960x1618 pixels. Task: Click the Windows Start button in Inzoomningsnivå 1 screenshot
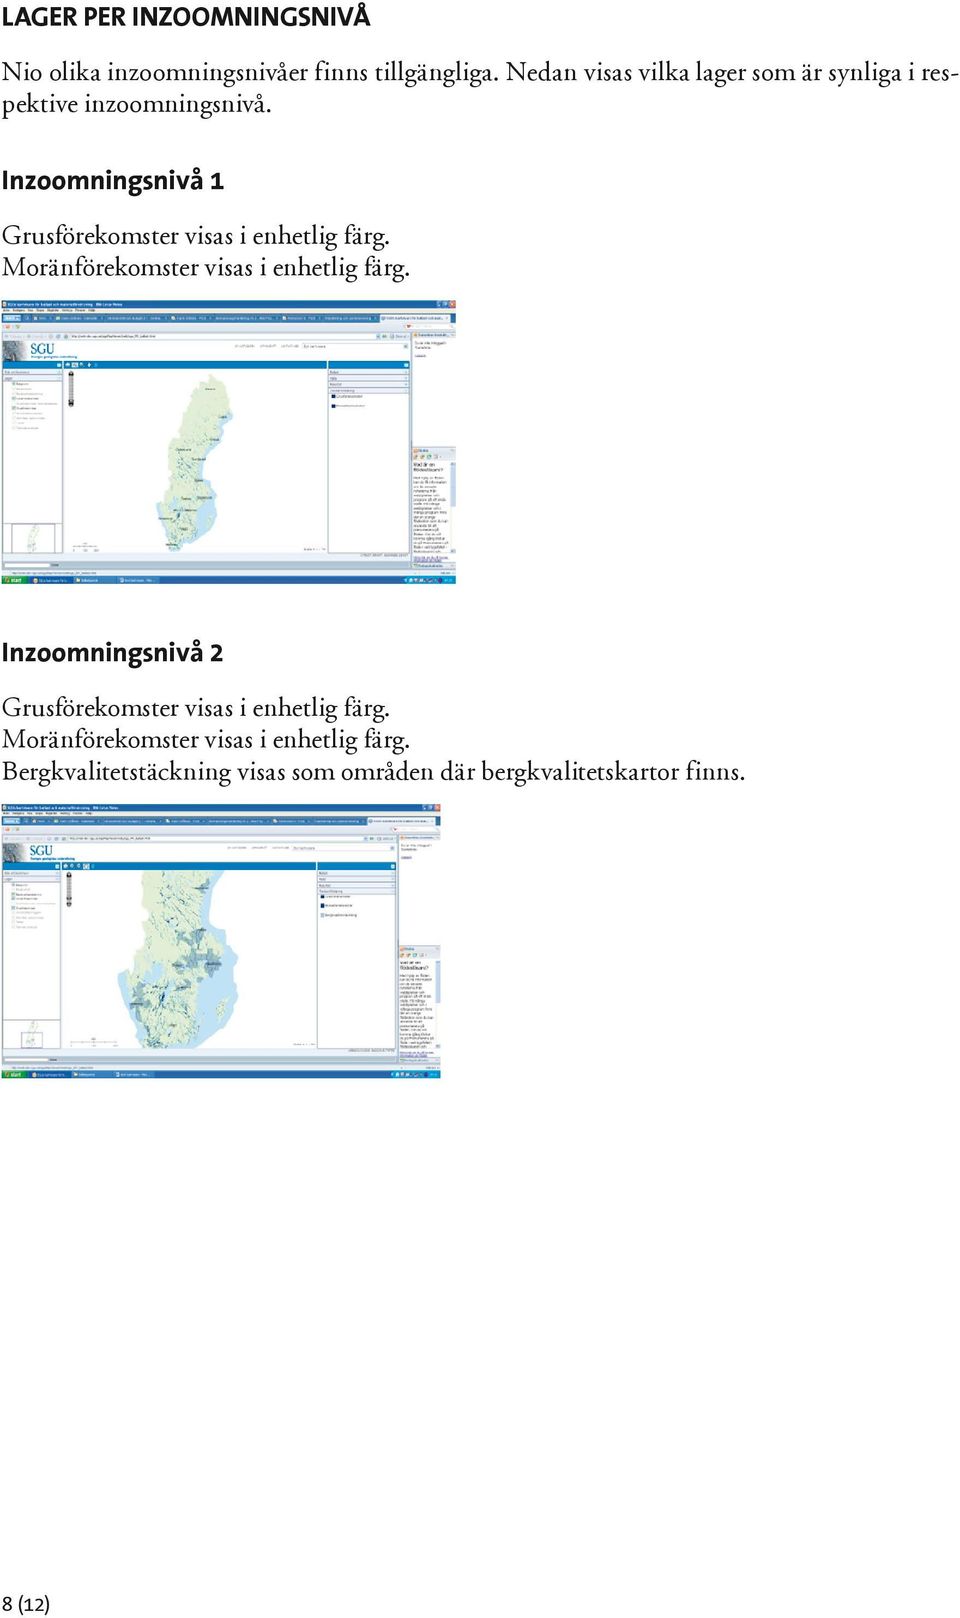(x=13, y=580)
